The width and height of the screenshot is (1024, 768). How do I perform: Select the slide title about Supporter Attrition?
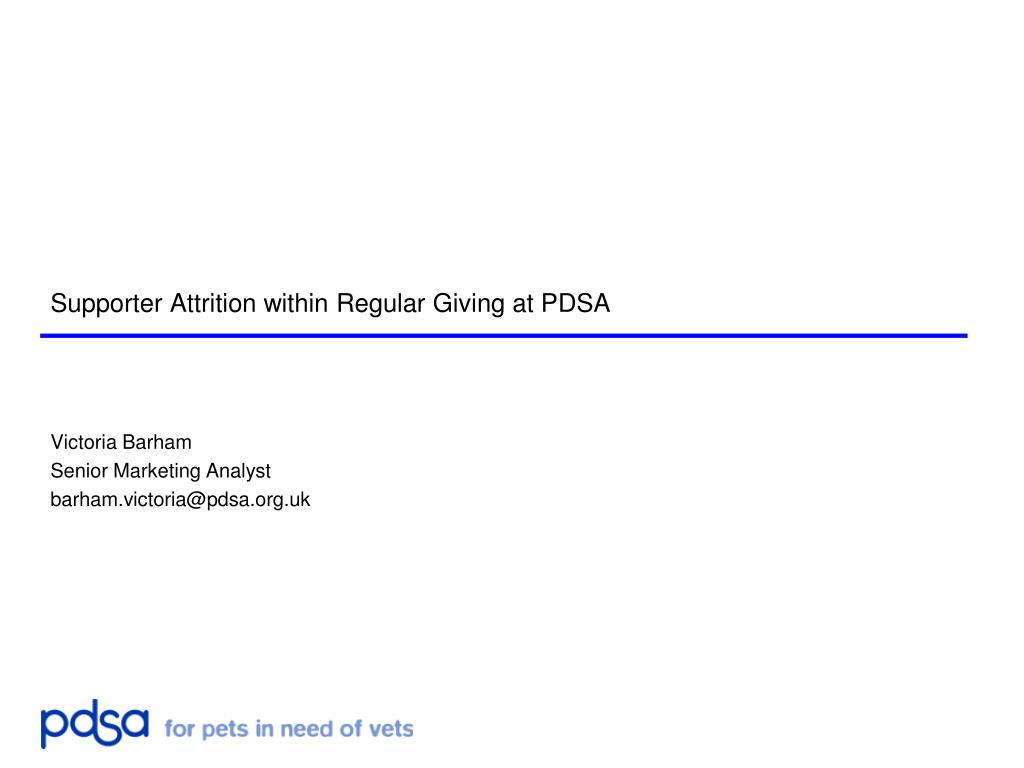[330, 304]
